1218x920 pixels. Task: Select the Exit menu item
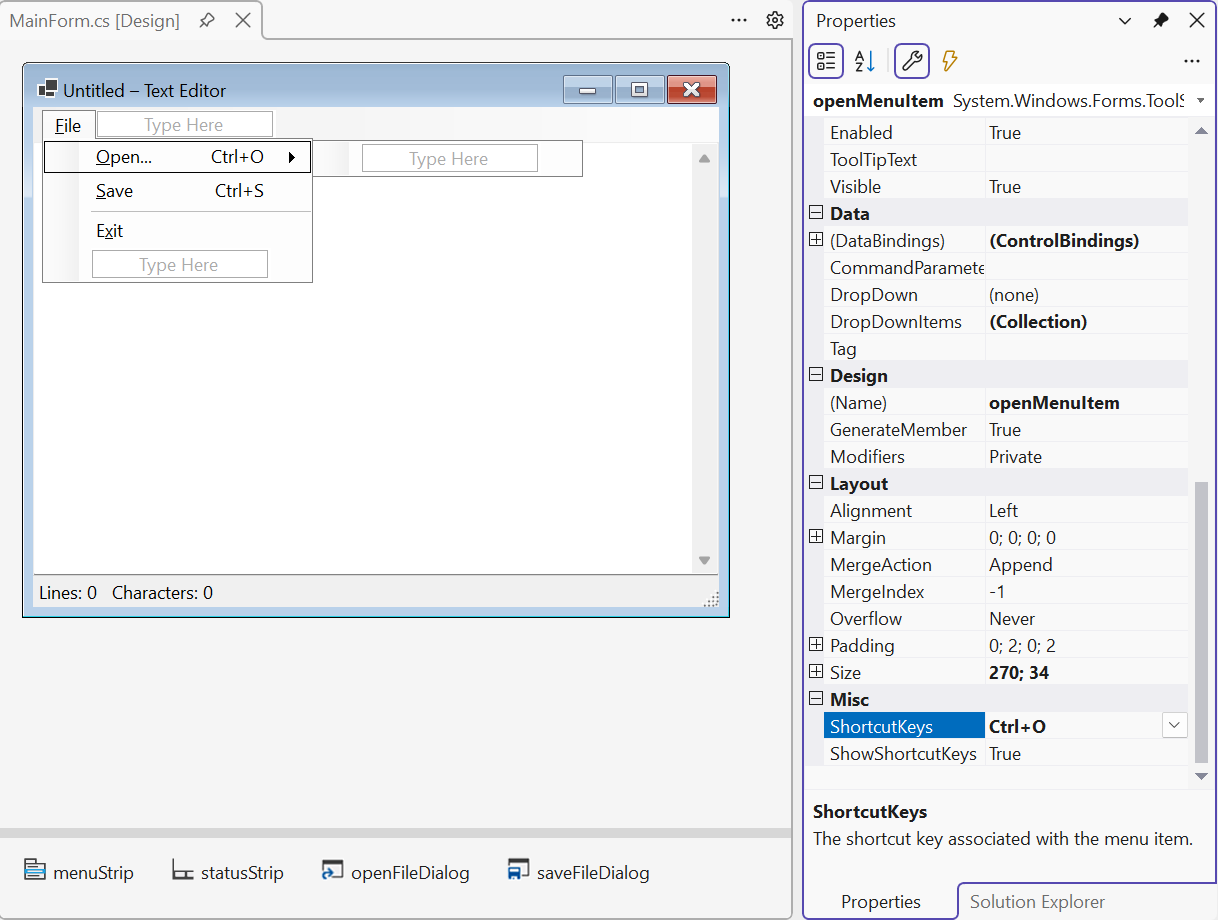(178, 231)
